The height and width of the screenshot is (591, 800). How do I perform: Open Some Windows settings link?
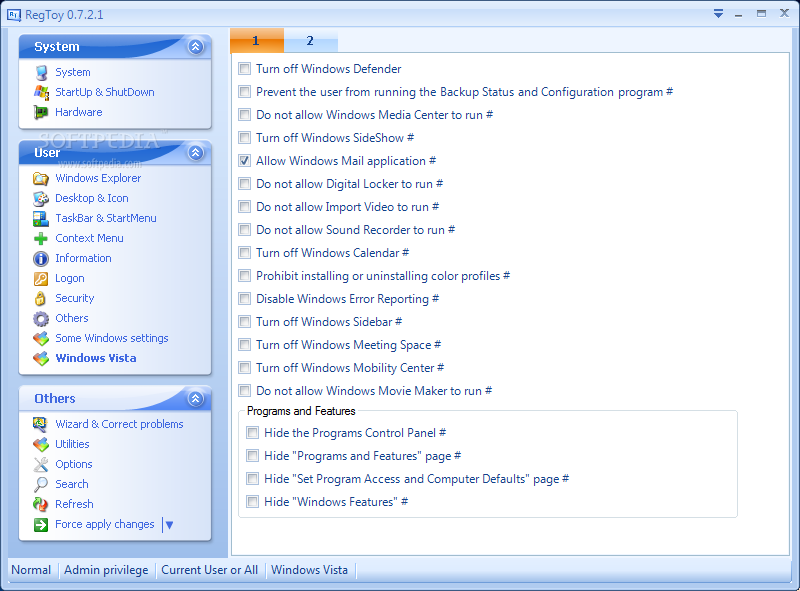coord(112,338)
